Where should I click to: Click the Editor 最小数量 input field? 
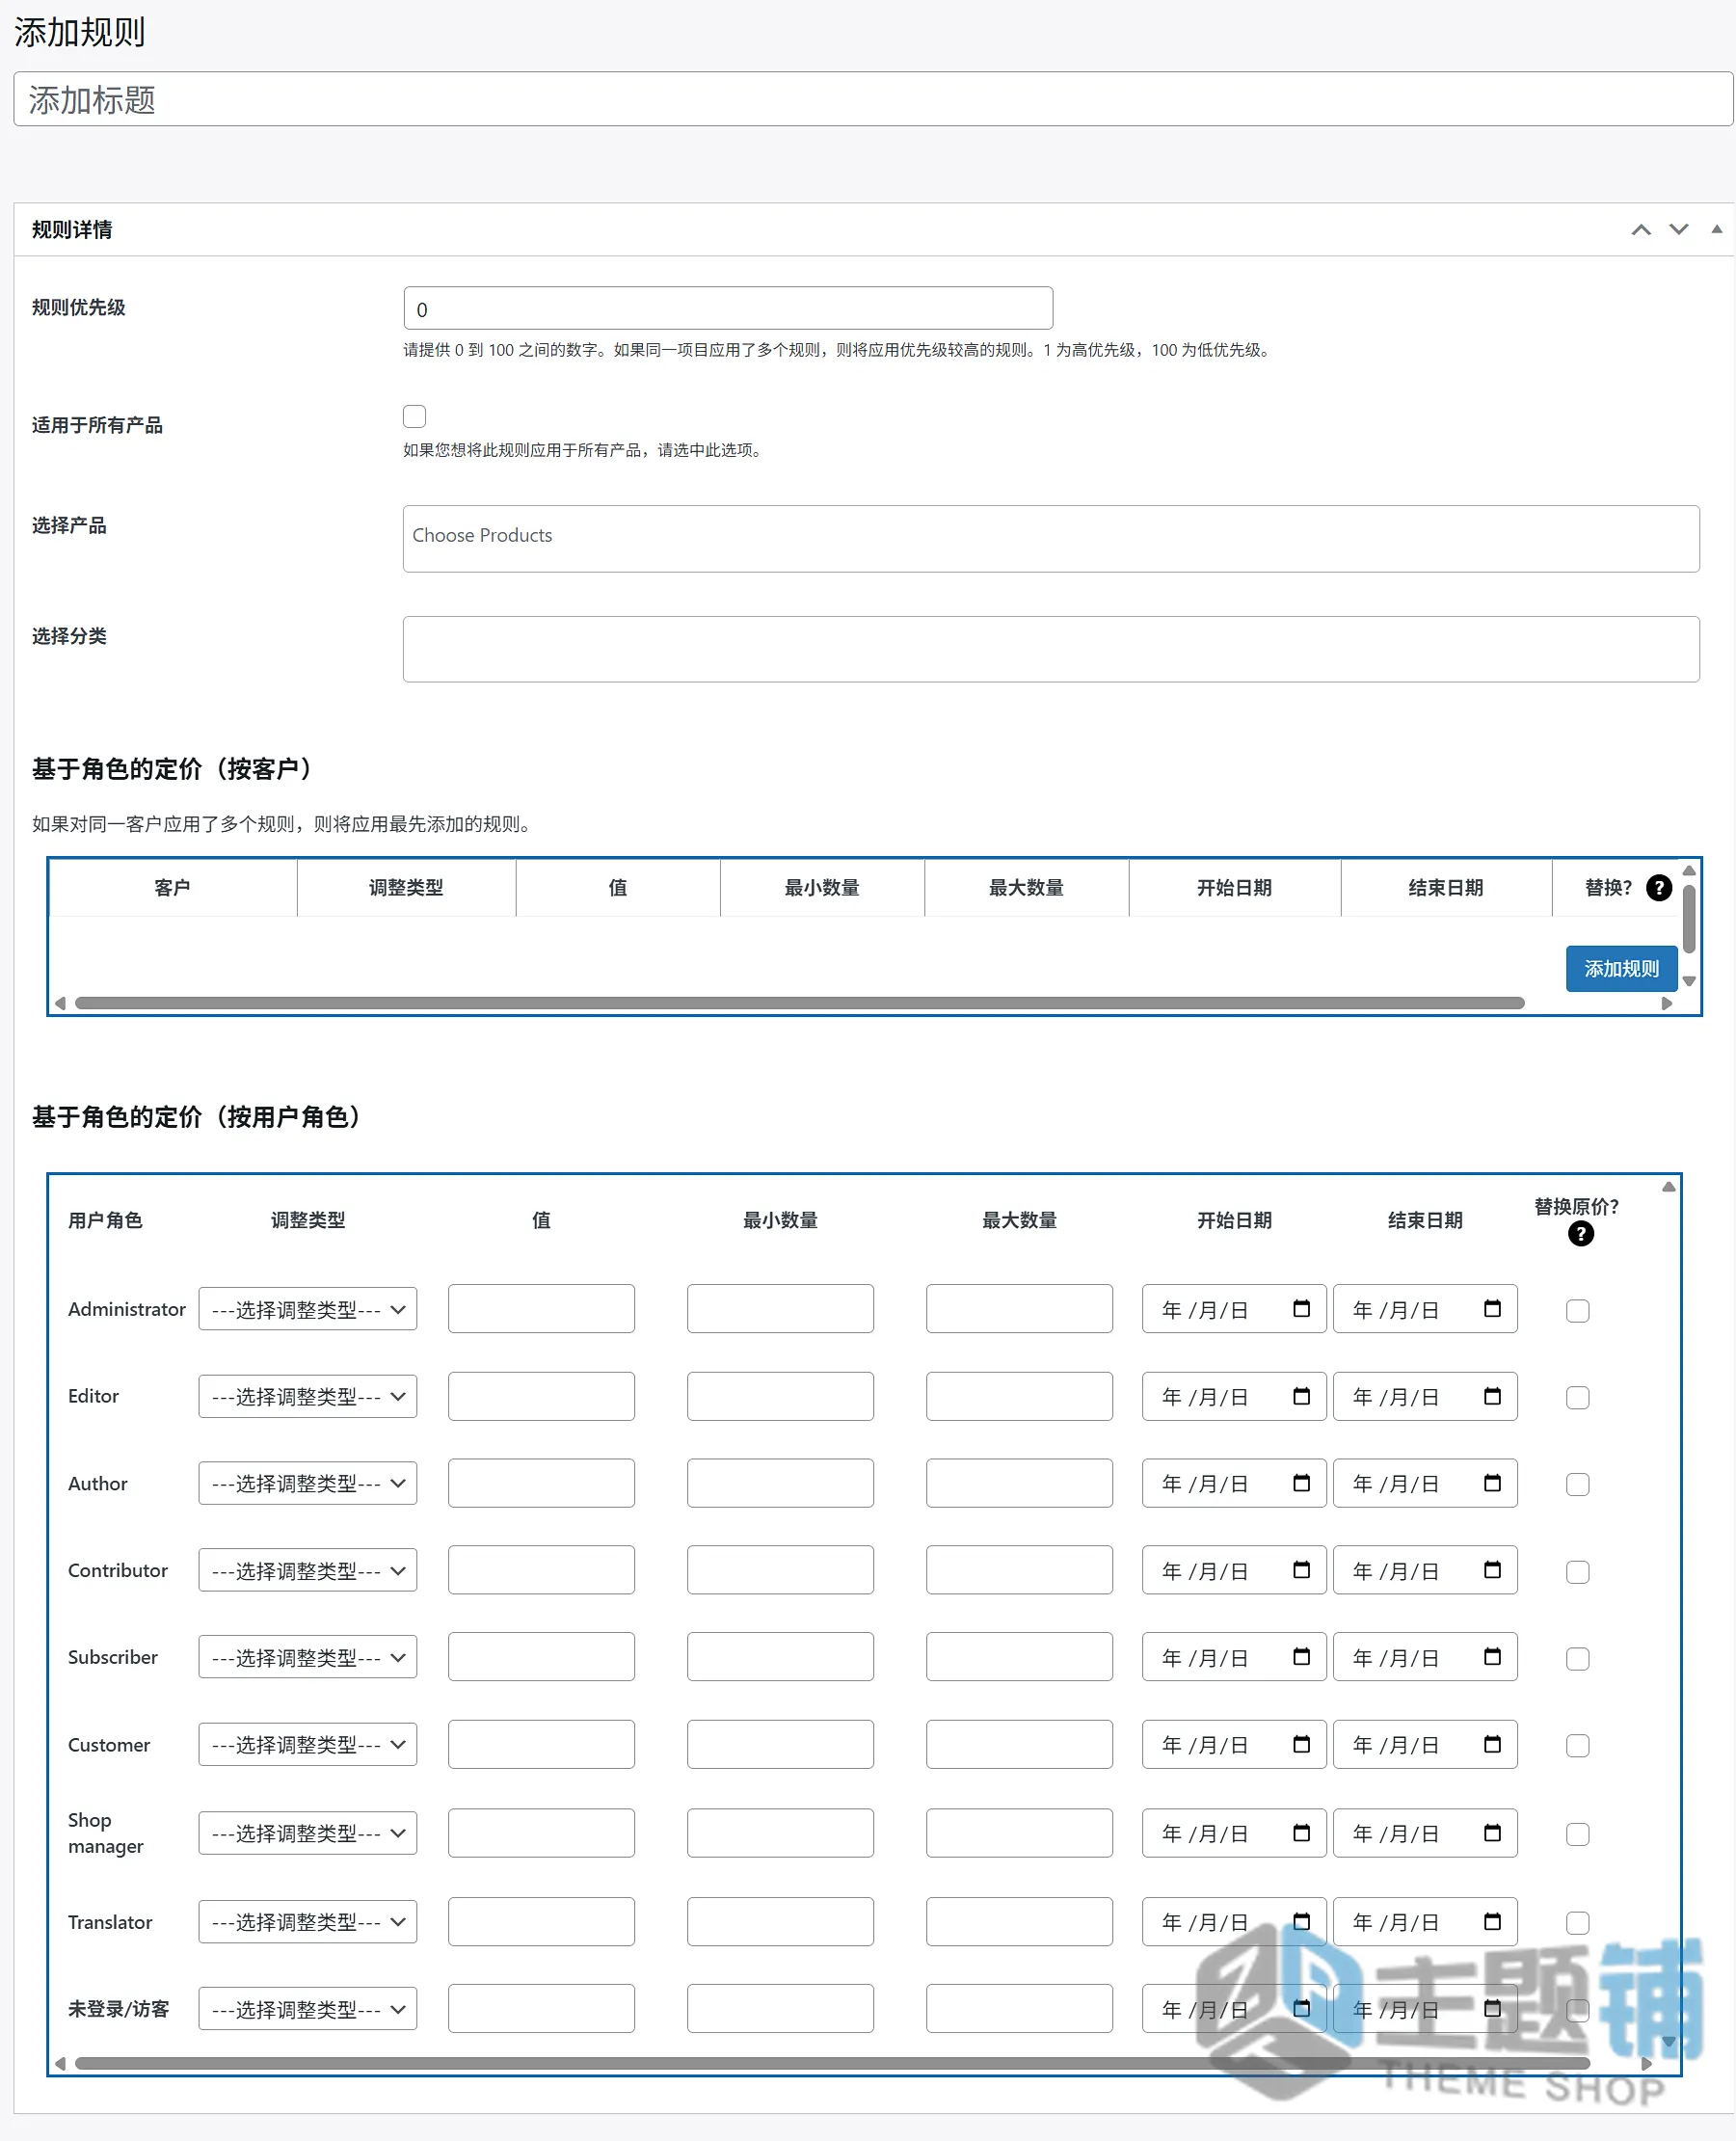click(780, 1396)
